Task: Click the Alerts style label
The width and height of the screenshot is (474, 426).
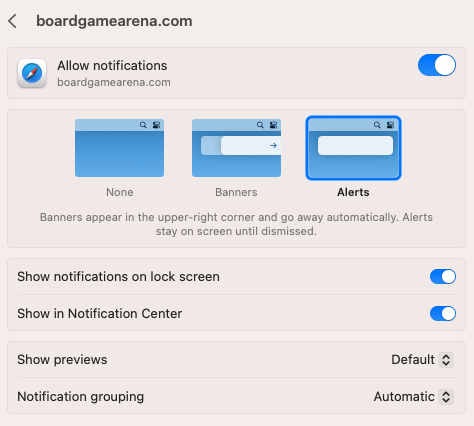Action: (x=353, y=192)
